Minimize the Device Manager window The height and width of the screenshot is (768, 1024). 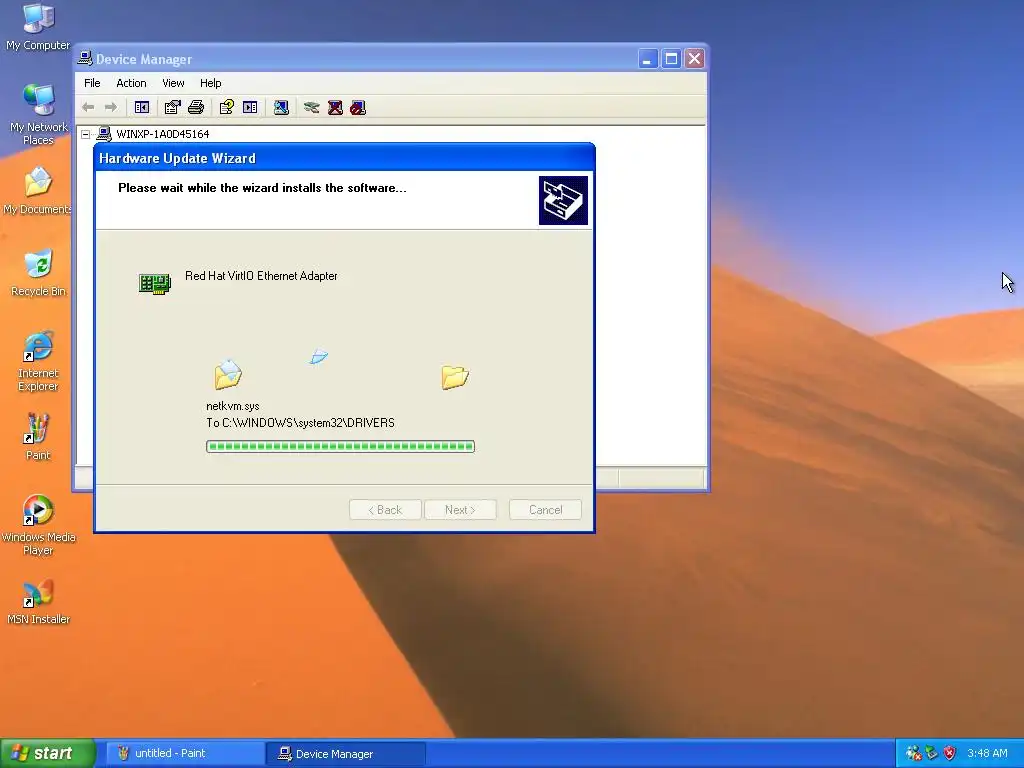[647, 59]
